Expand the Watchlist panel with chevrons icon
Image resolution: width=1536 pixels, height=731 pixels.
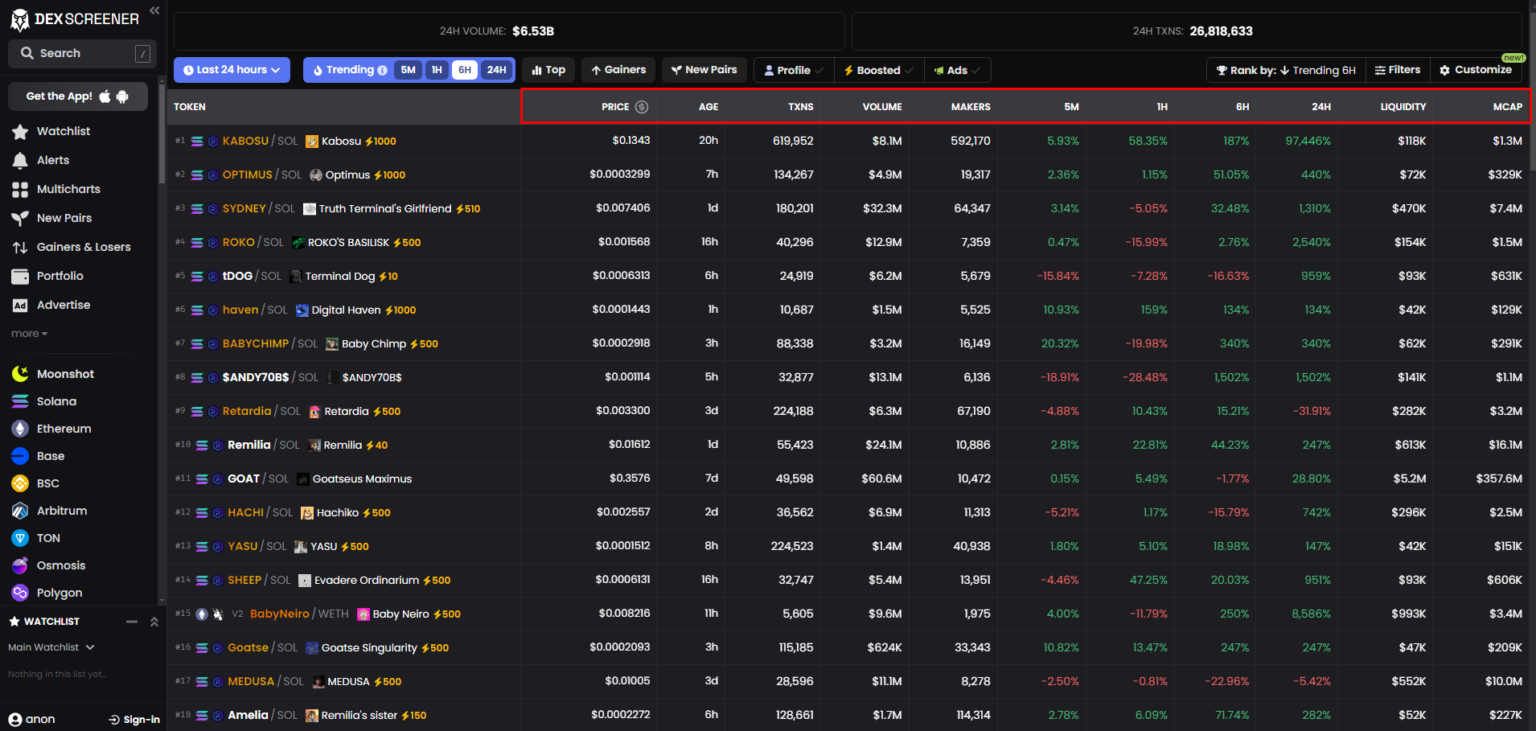point(154,622)
